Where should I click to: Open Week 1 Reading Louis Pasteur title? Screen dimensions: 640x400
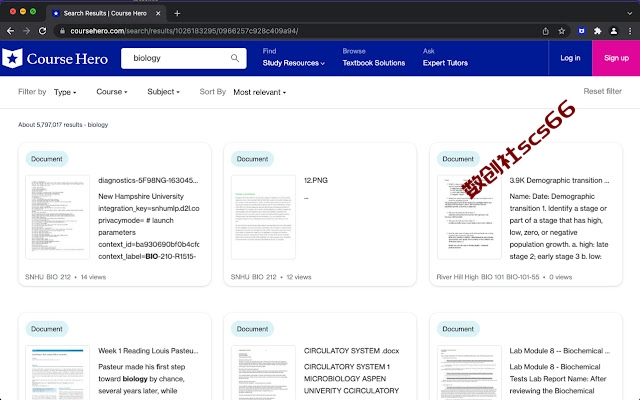point(148,351)
